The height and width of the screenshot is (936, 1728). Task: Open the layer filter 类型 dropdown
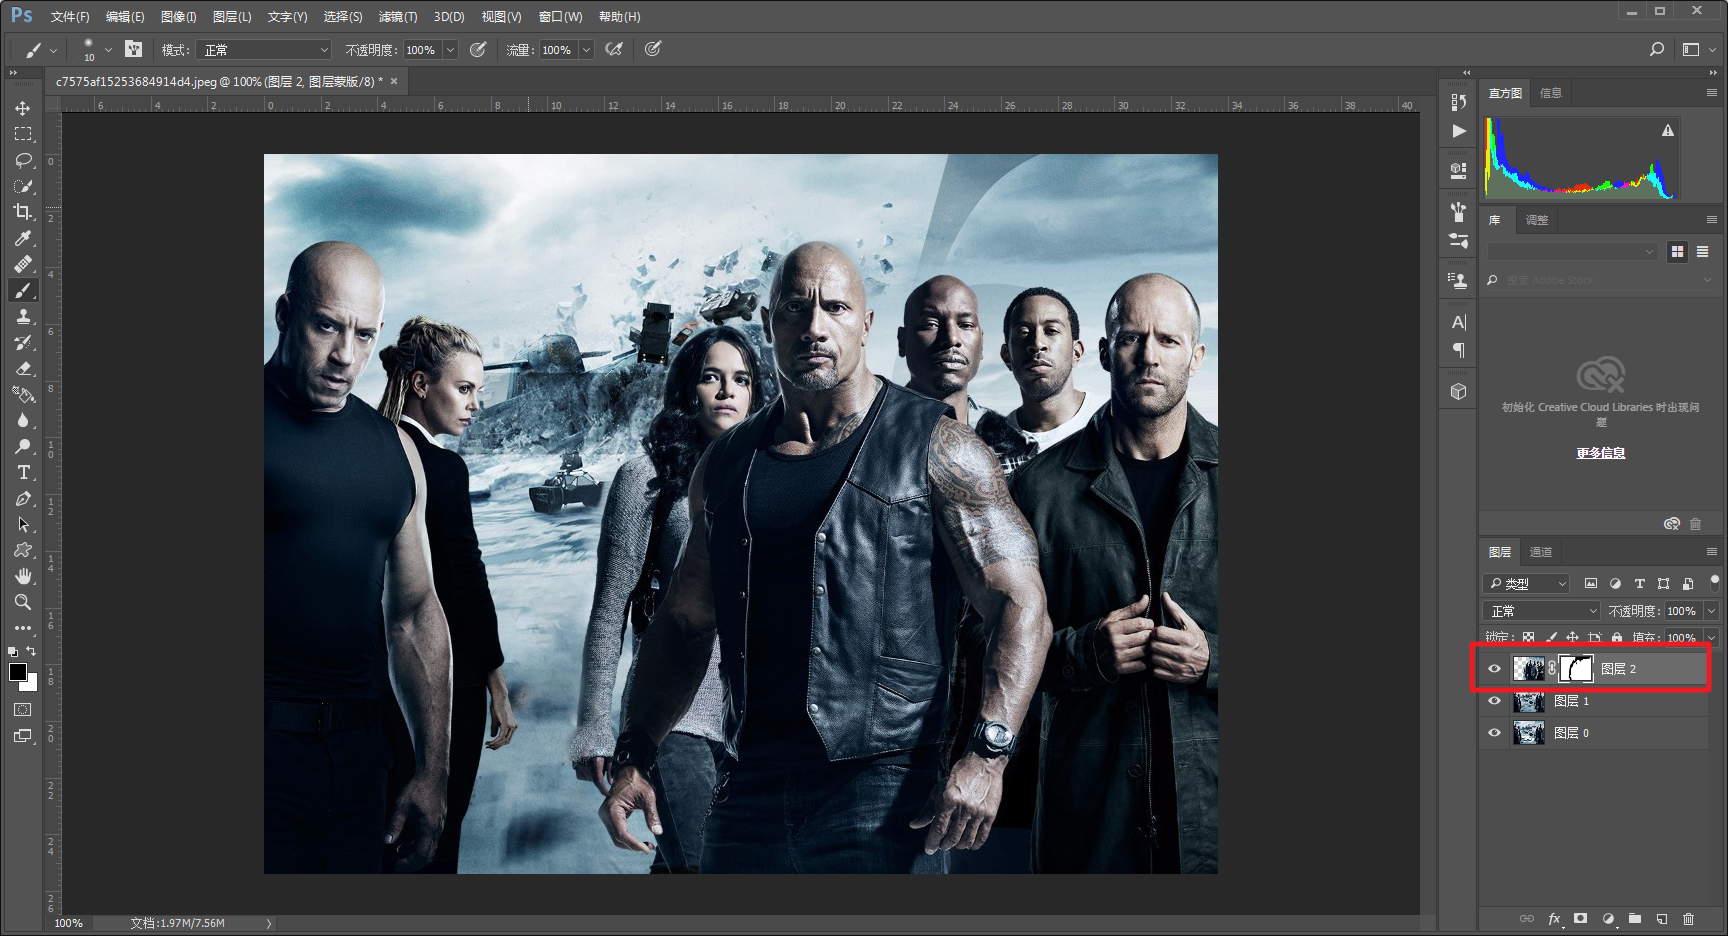coord(1526,583)
